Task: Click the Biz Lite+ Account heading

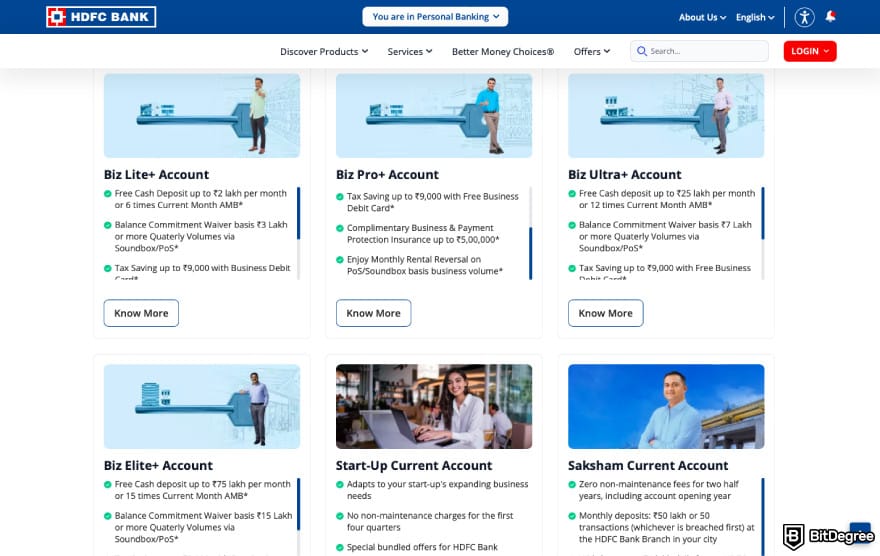Action: (x=156, y=174)
